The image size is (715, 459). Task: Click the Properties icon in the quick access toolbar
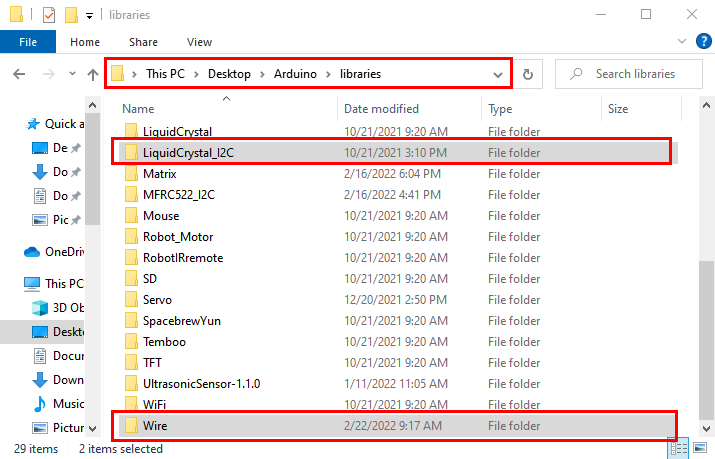[x=49, y=15]
